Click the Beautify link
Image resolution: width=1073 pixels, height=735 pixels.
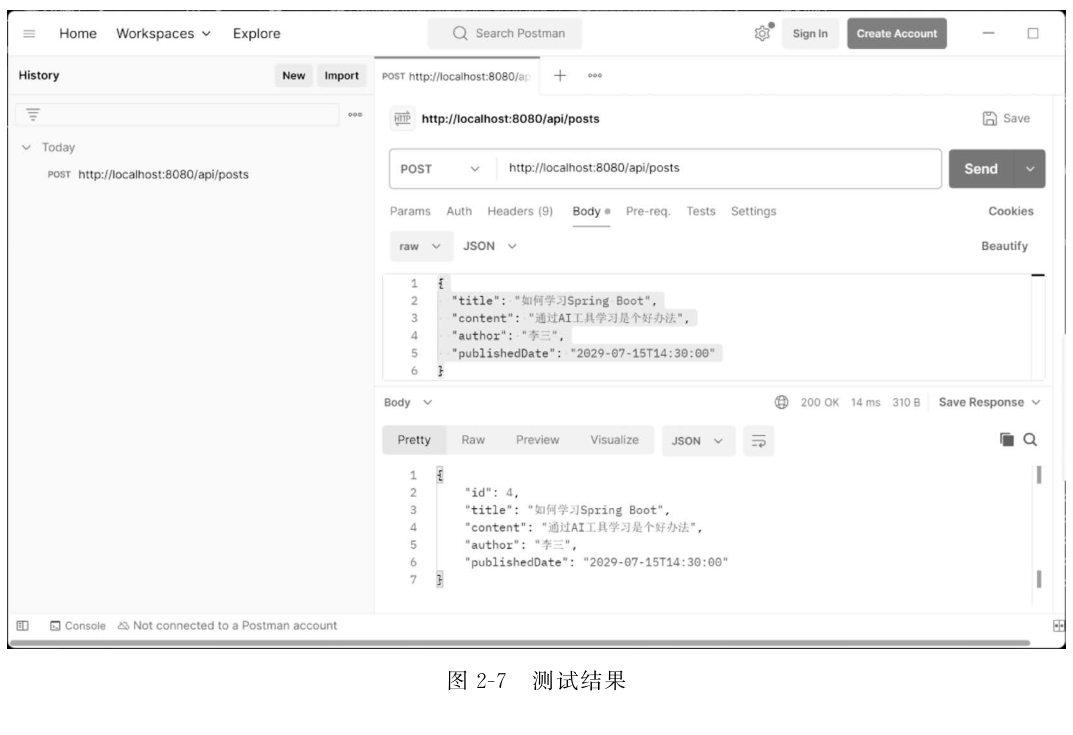(x=1004, y=246)
